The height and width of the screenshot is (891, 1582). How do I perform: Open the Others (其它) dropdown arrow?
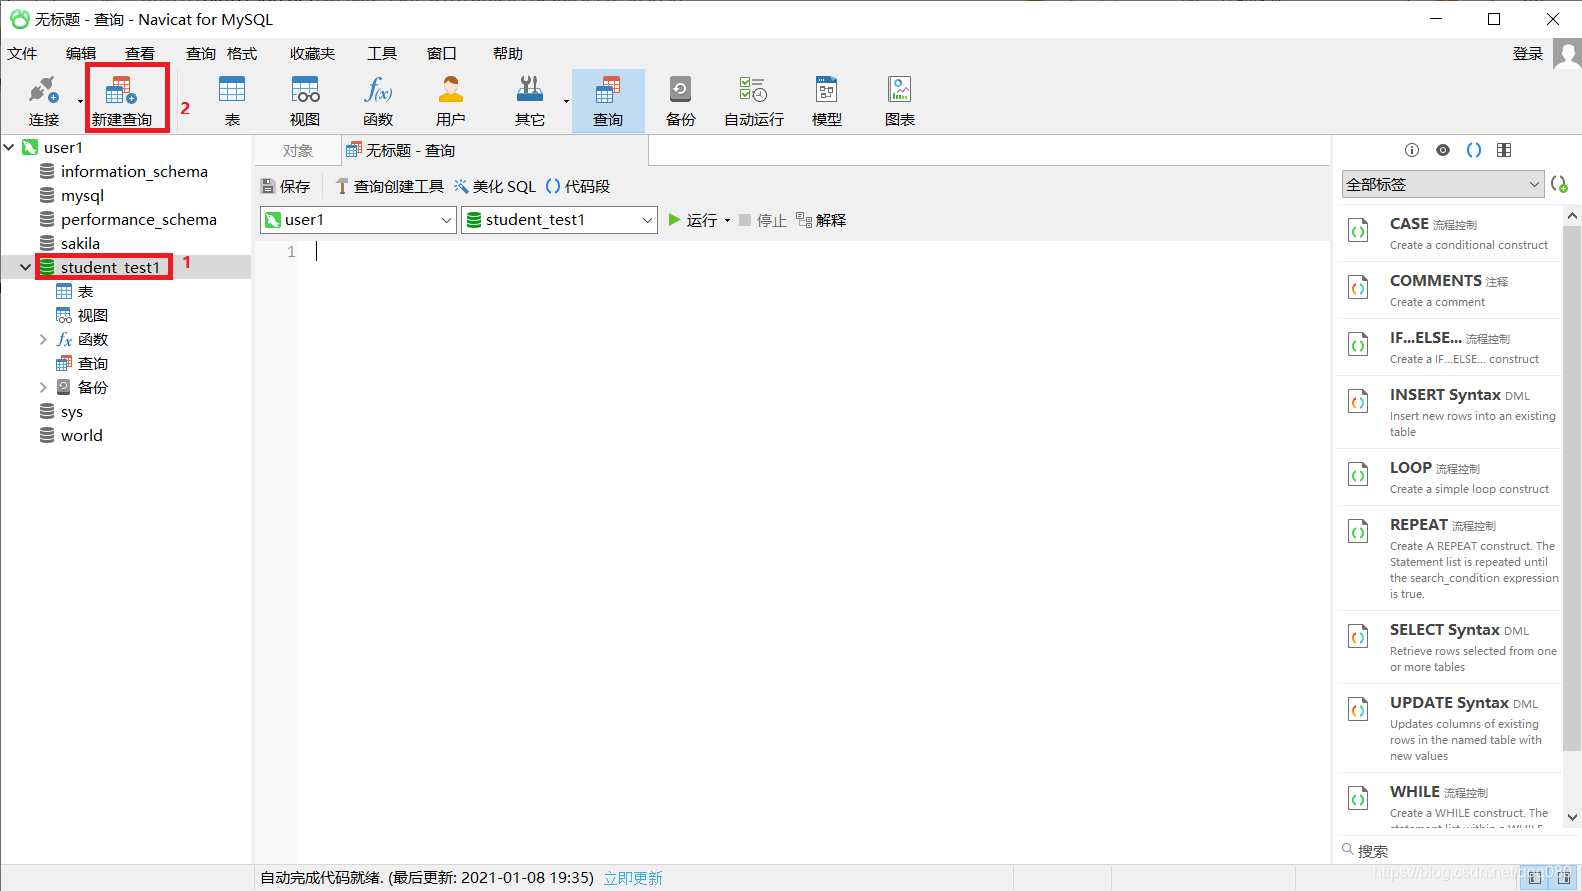[x=566, y=101]
